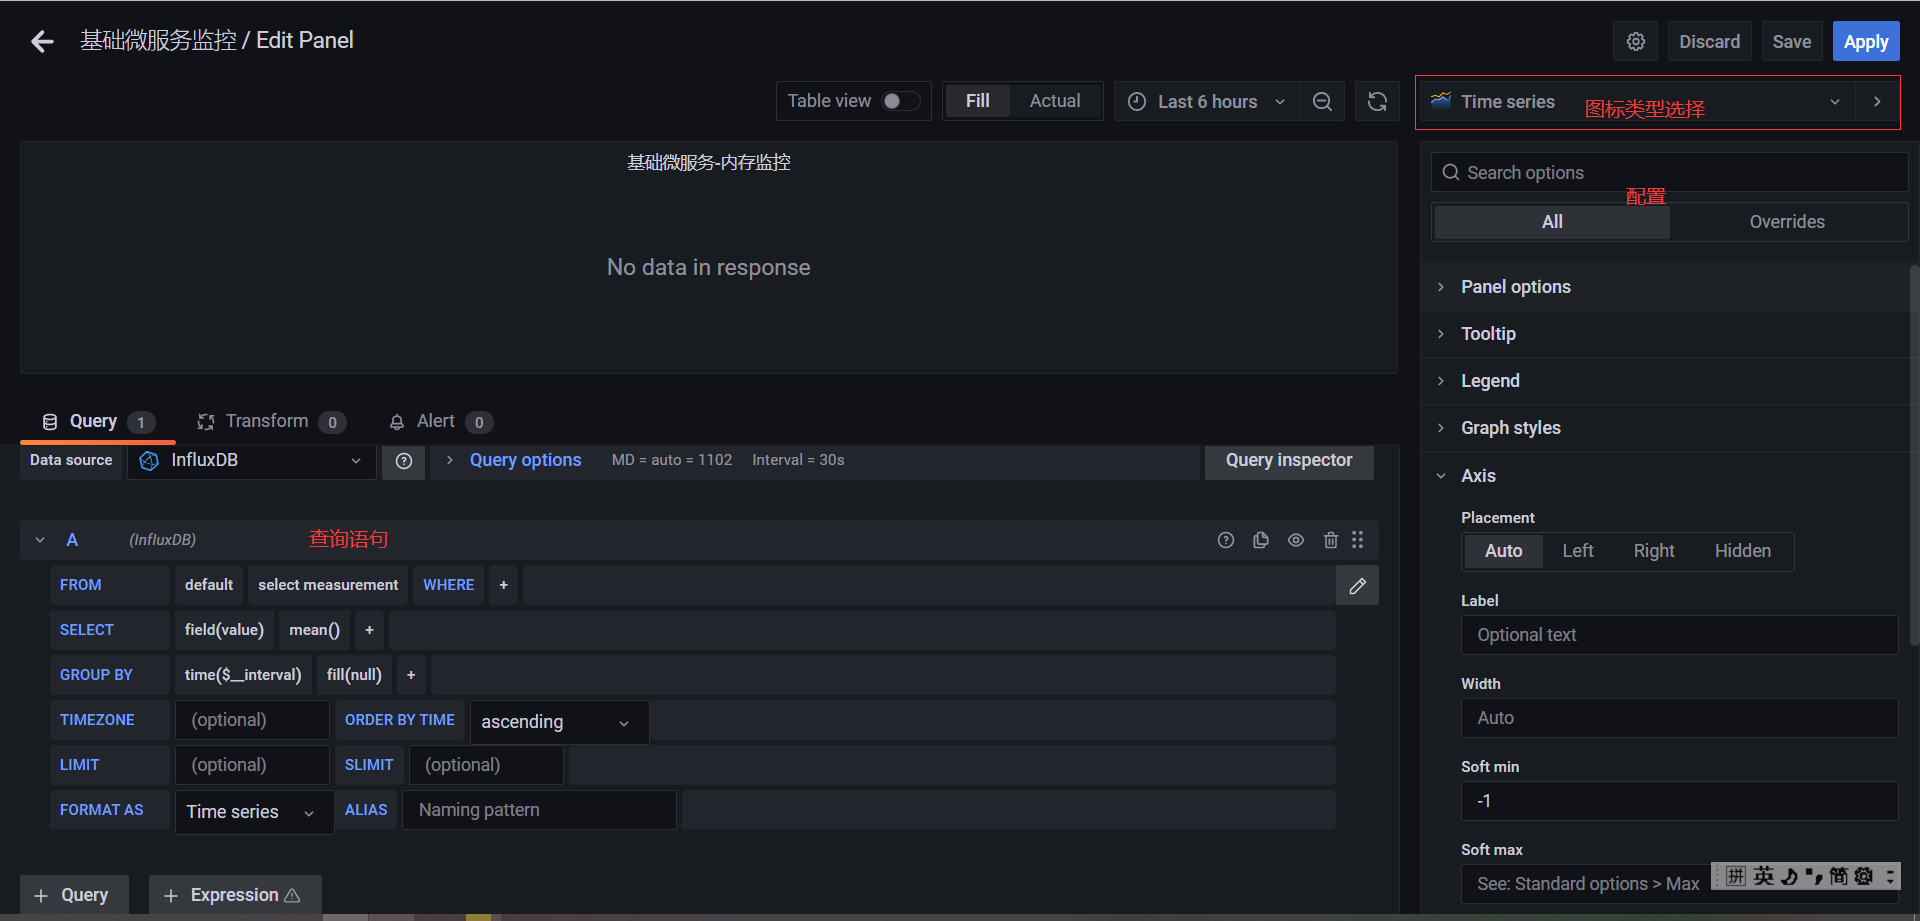The height and width of the screenshot is (921, 1920).
Task: Open the Time series visualization picker
Action: point(1636,102)
